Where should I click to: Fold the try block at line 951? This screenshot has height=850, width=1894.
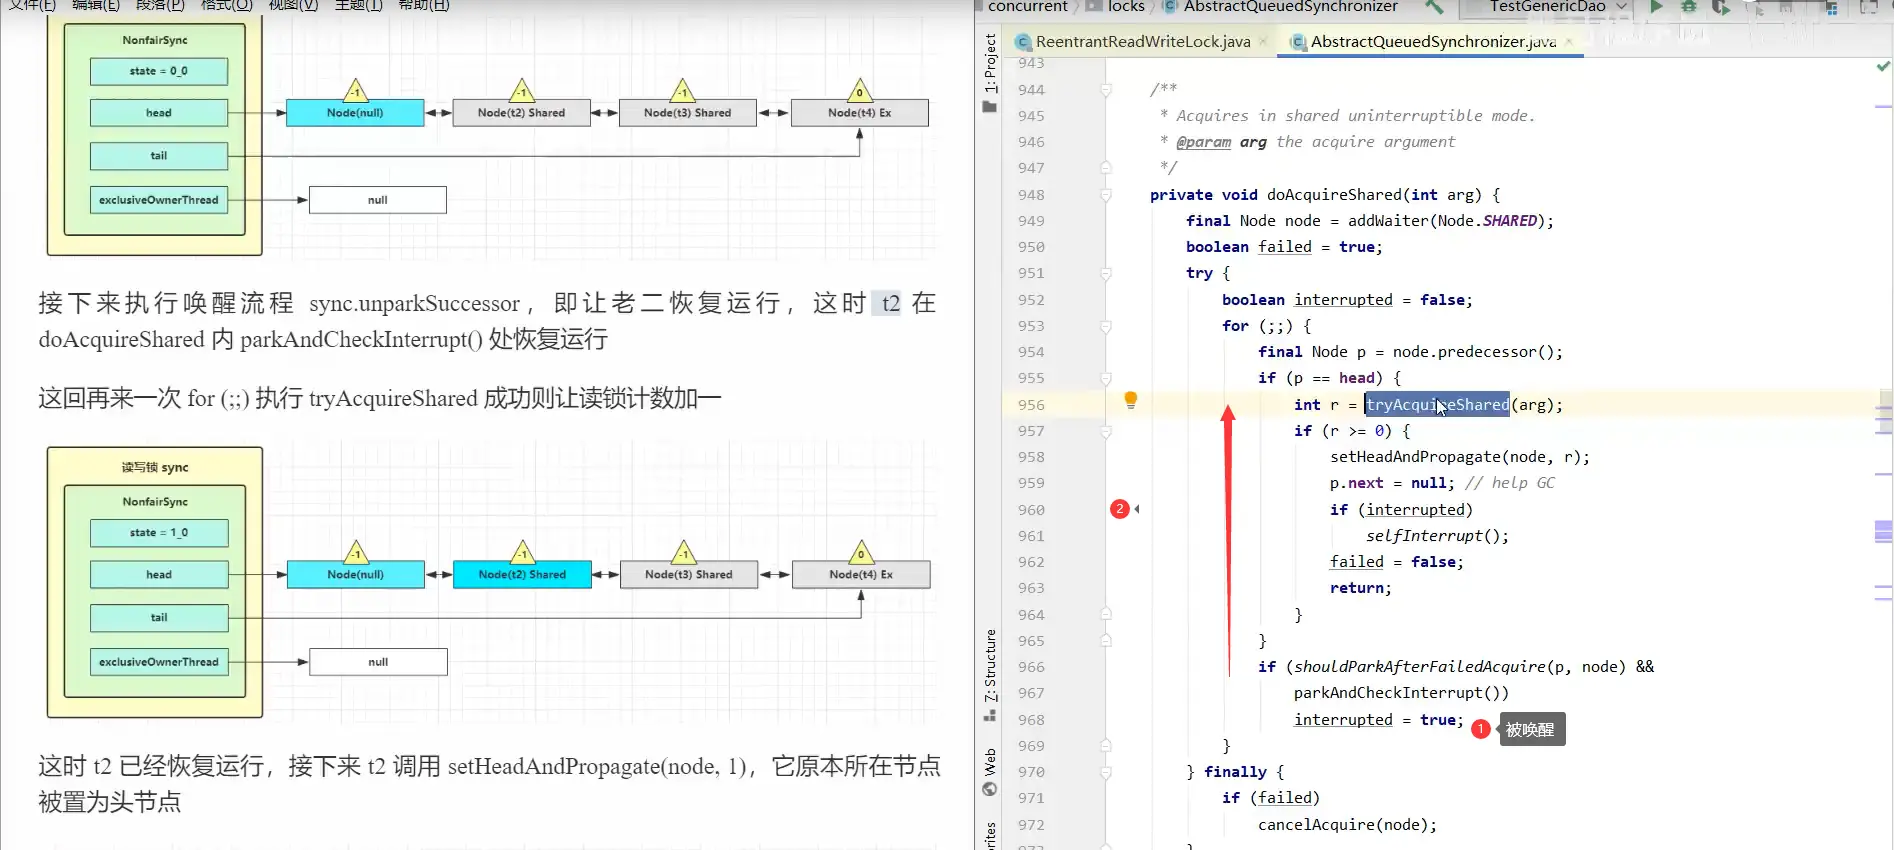[1106, 273]
